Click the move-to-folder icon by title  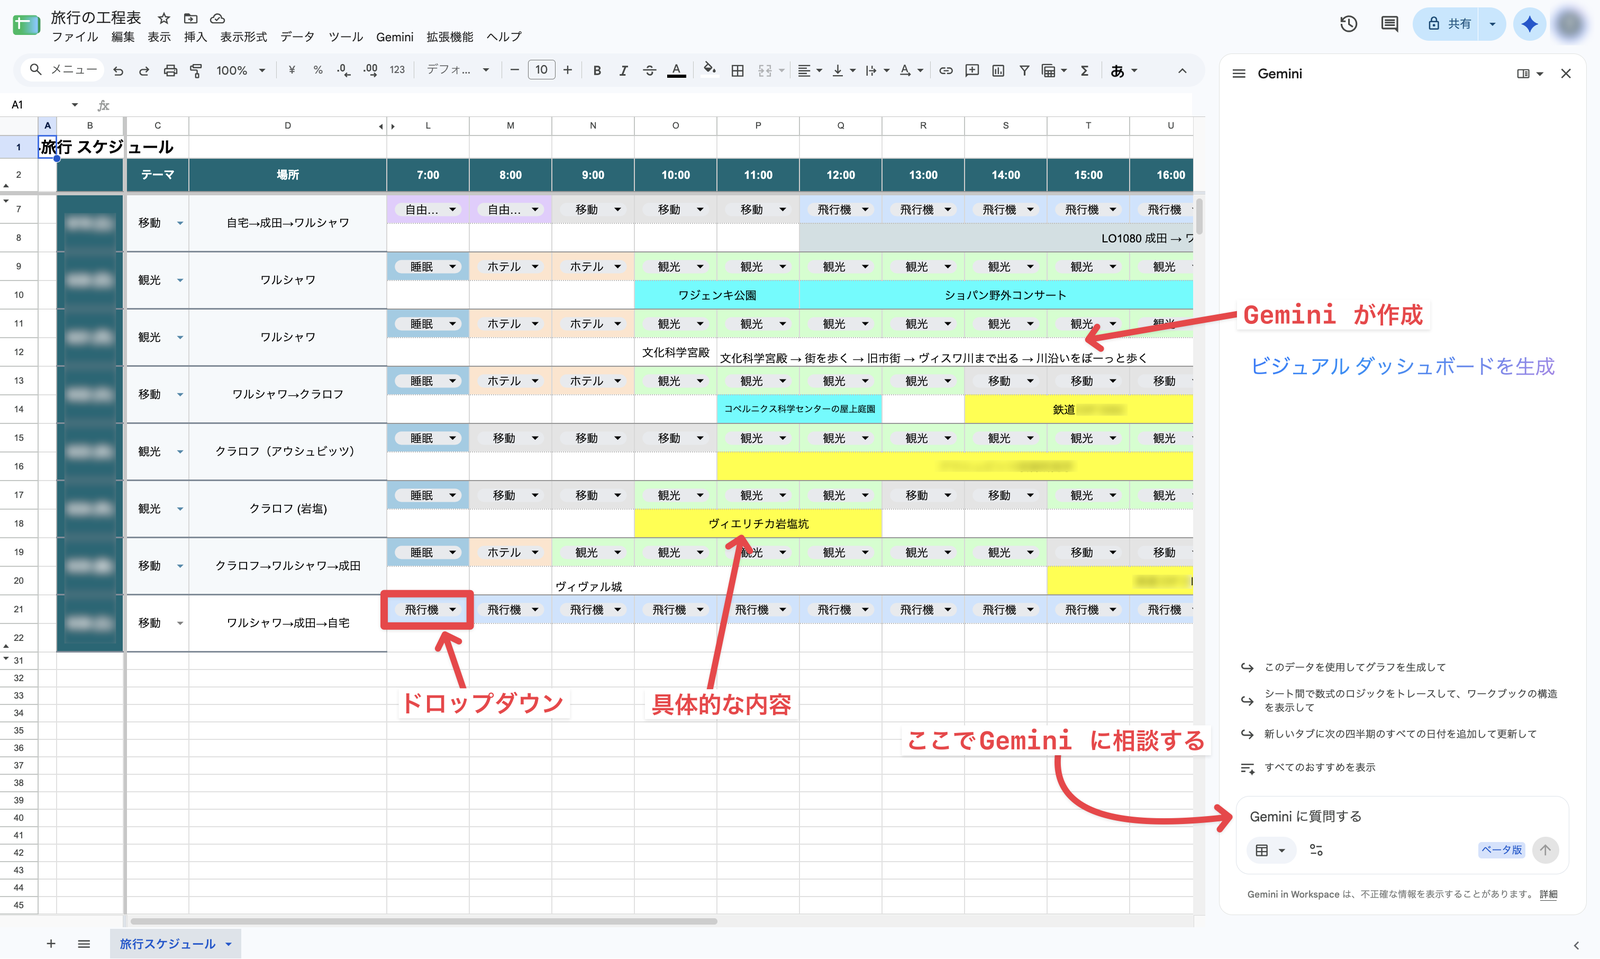coord(191,18)
